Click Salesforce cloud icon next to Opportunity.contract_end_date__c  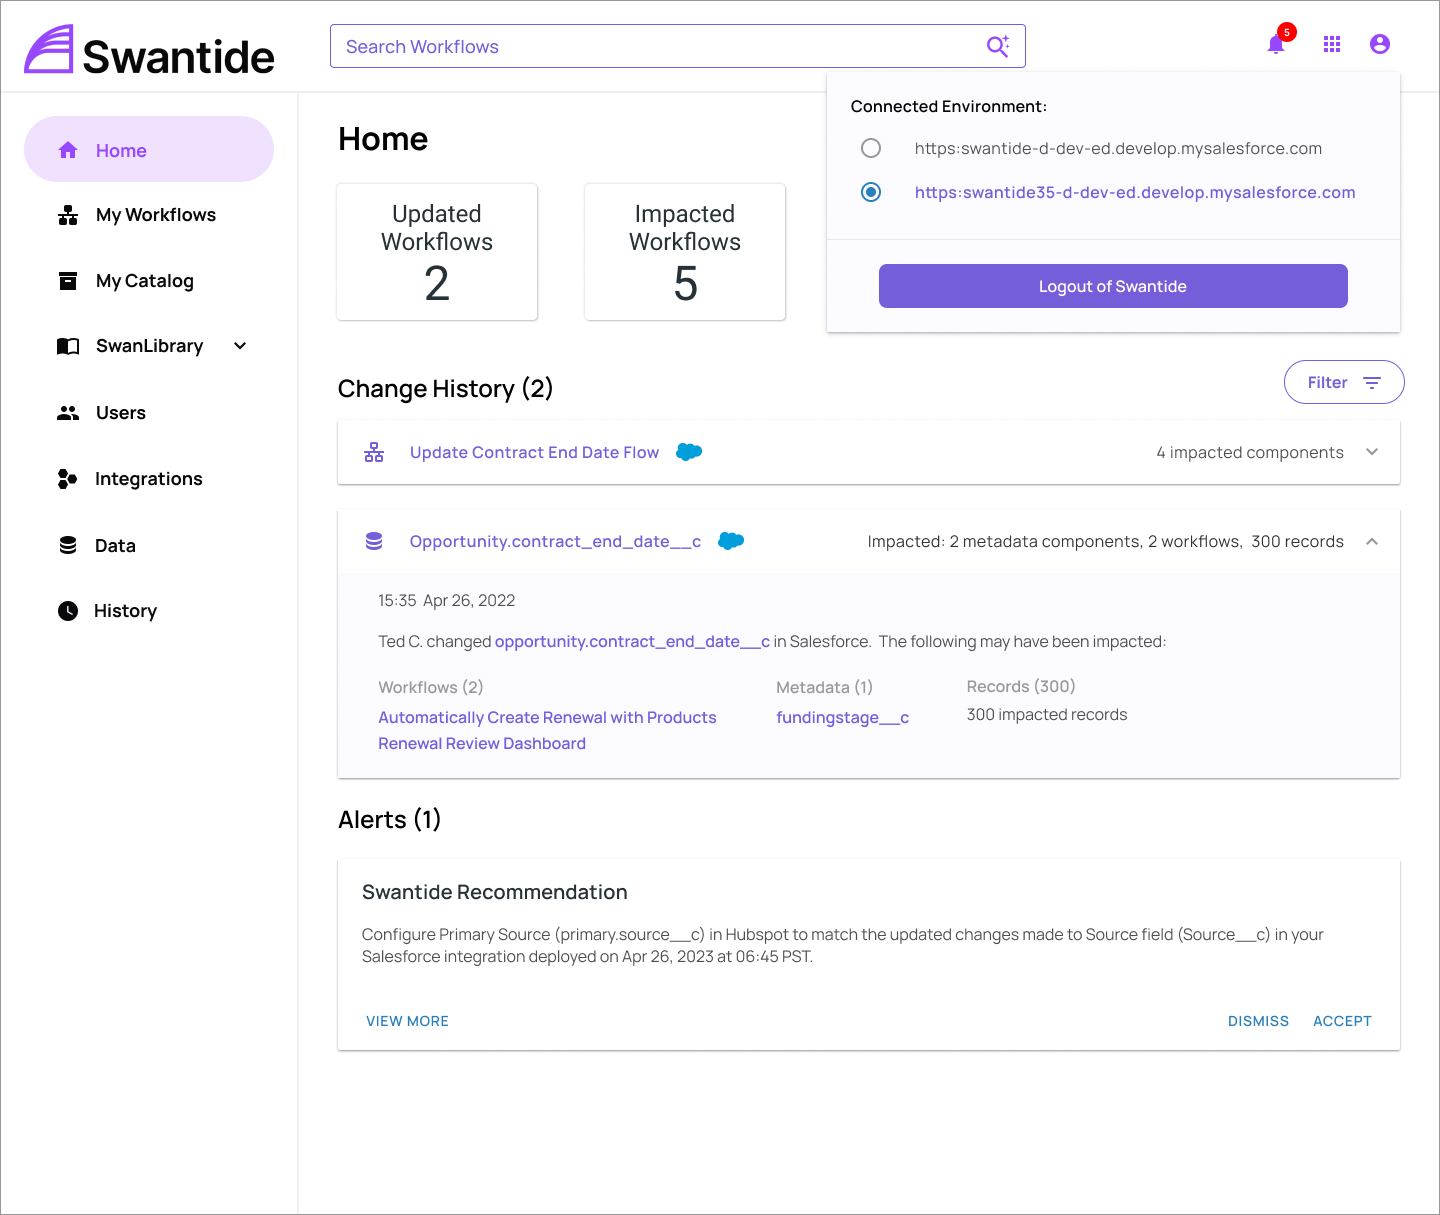tap(731, 541)
